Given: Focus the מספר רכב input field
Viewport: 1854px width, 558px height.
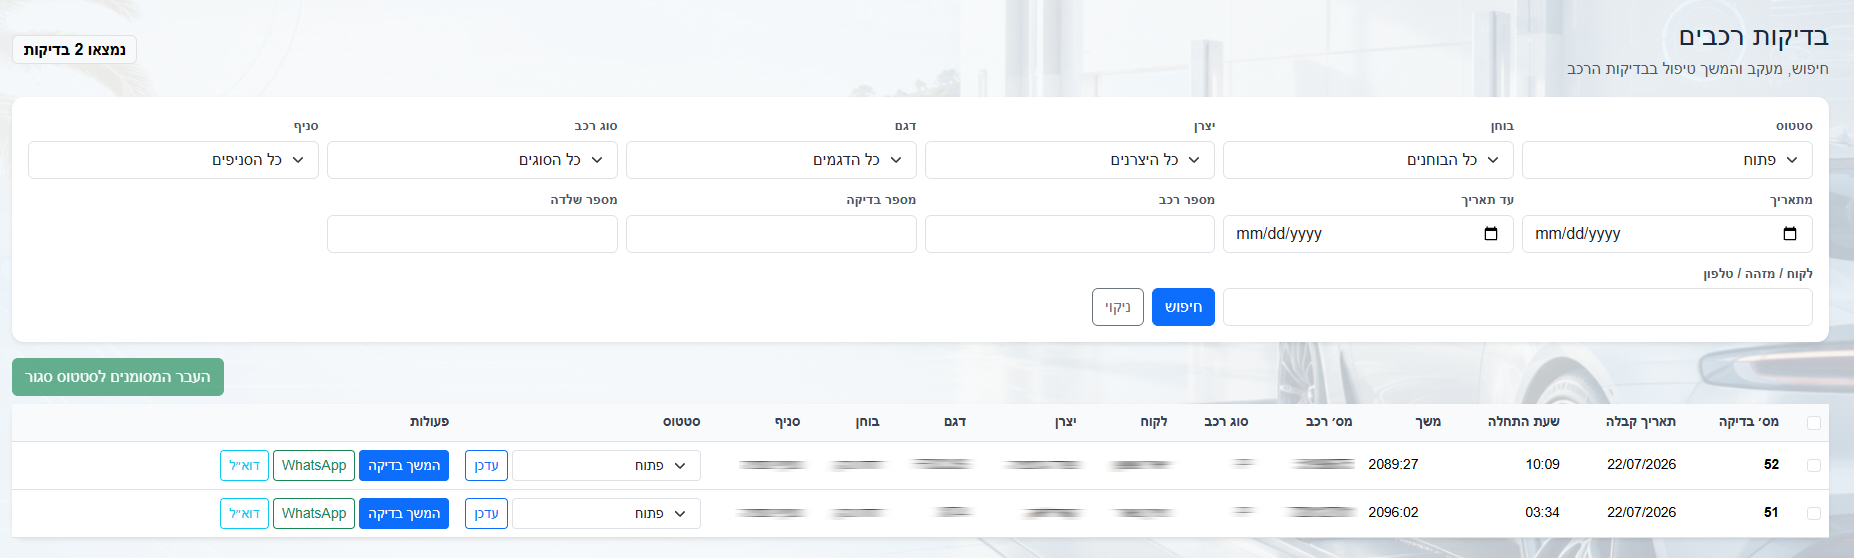Looking at the screenshot, I should pyautogui.click(x=1070, y=234).
